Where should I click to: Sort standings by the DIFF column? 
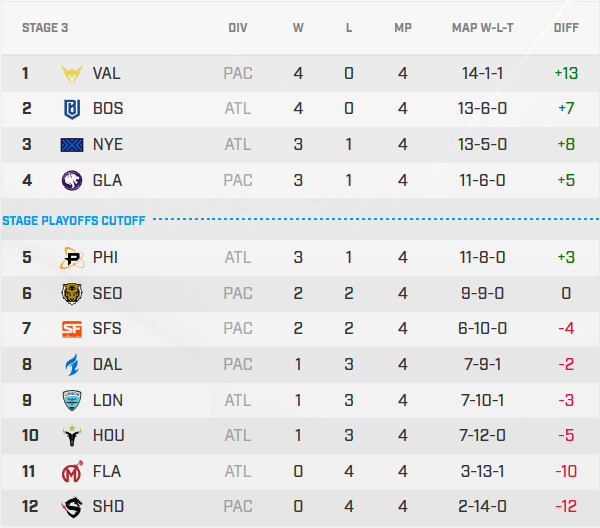click(566, 28)
